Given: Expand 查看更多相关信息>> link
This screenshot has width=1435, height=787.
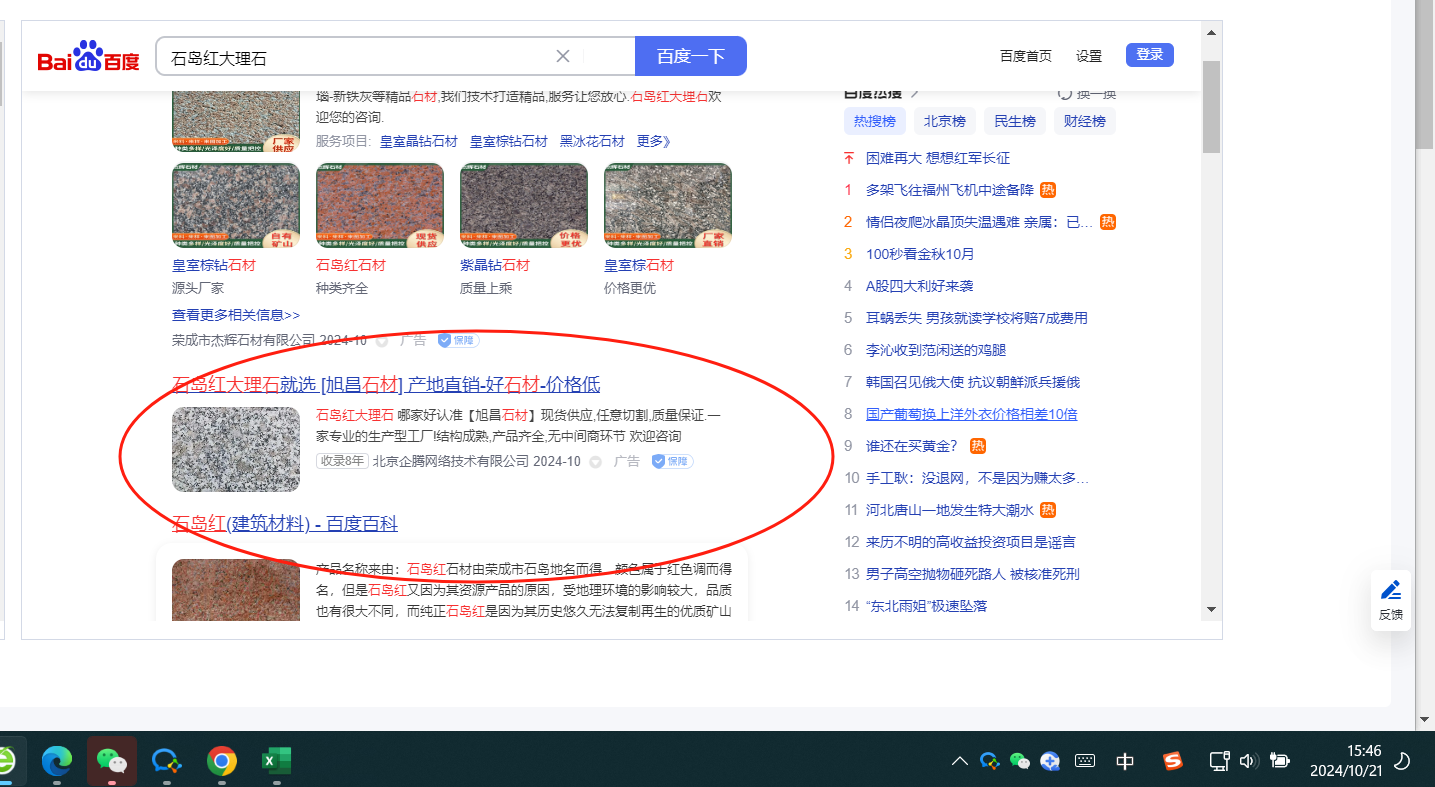Looking at the screenshot, I should click(x=236, y=315).
